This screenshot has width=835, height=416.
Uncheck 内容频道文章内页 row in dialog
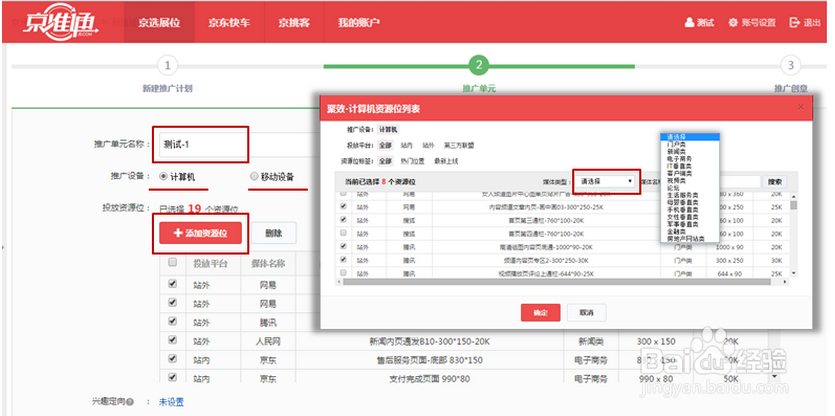coord(343,206)
